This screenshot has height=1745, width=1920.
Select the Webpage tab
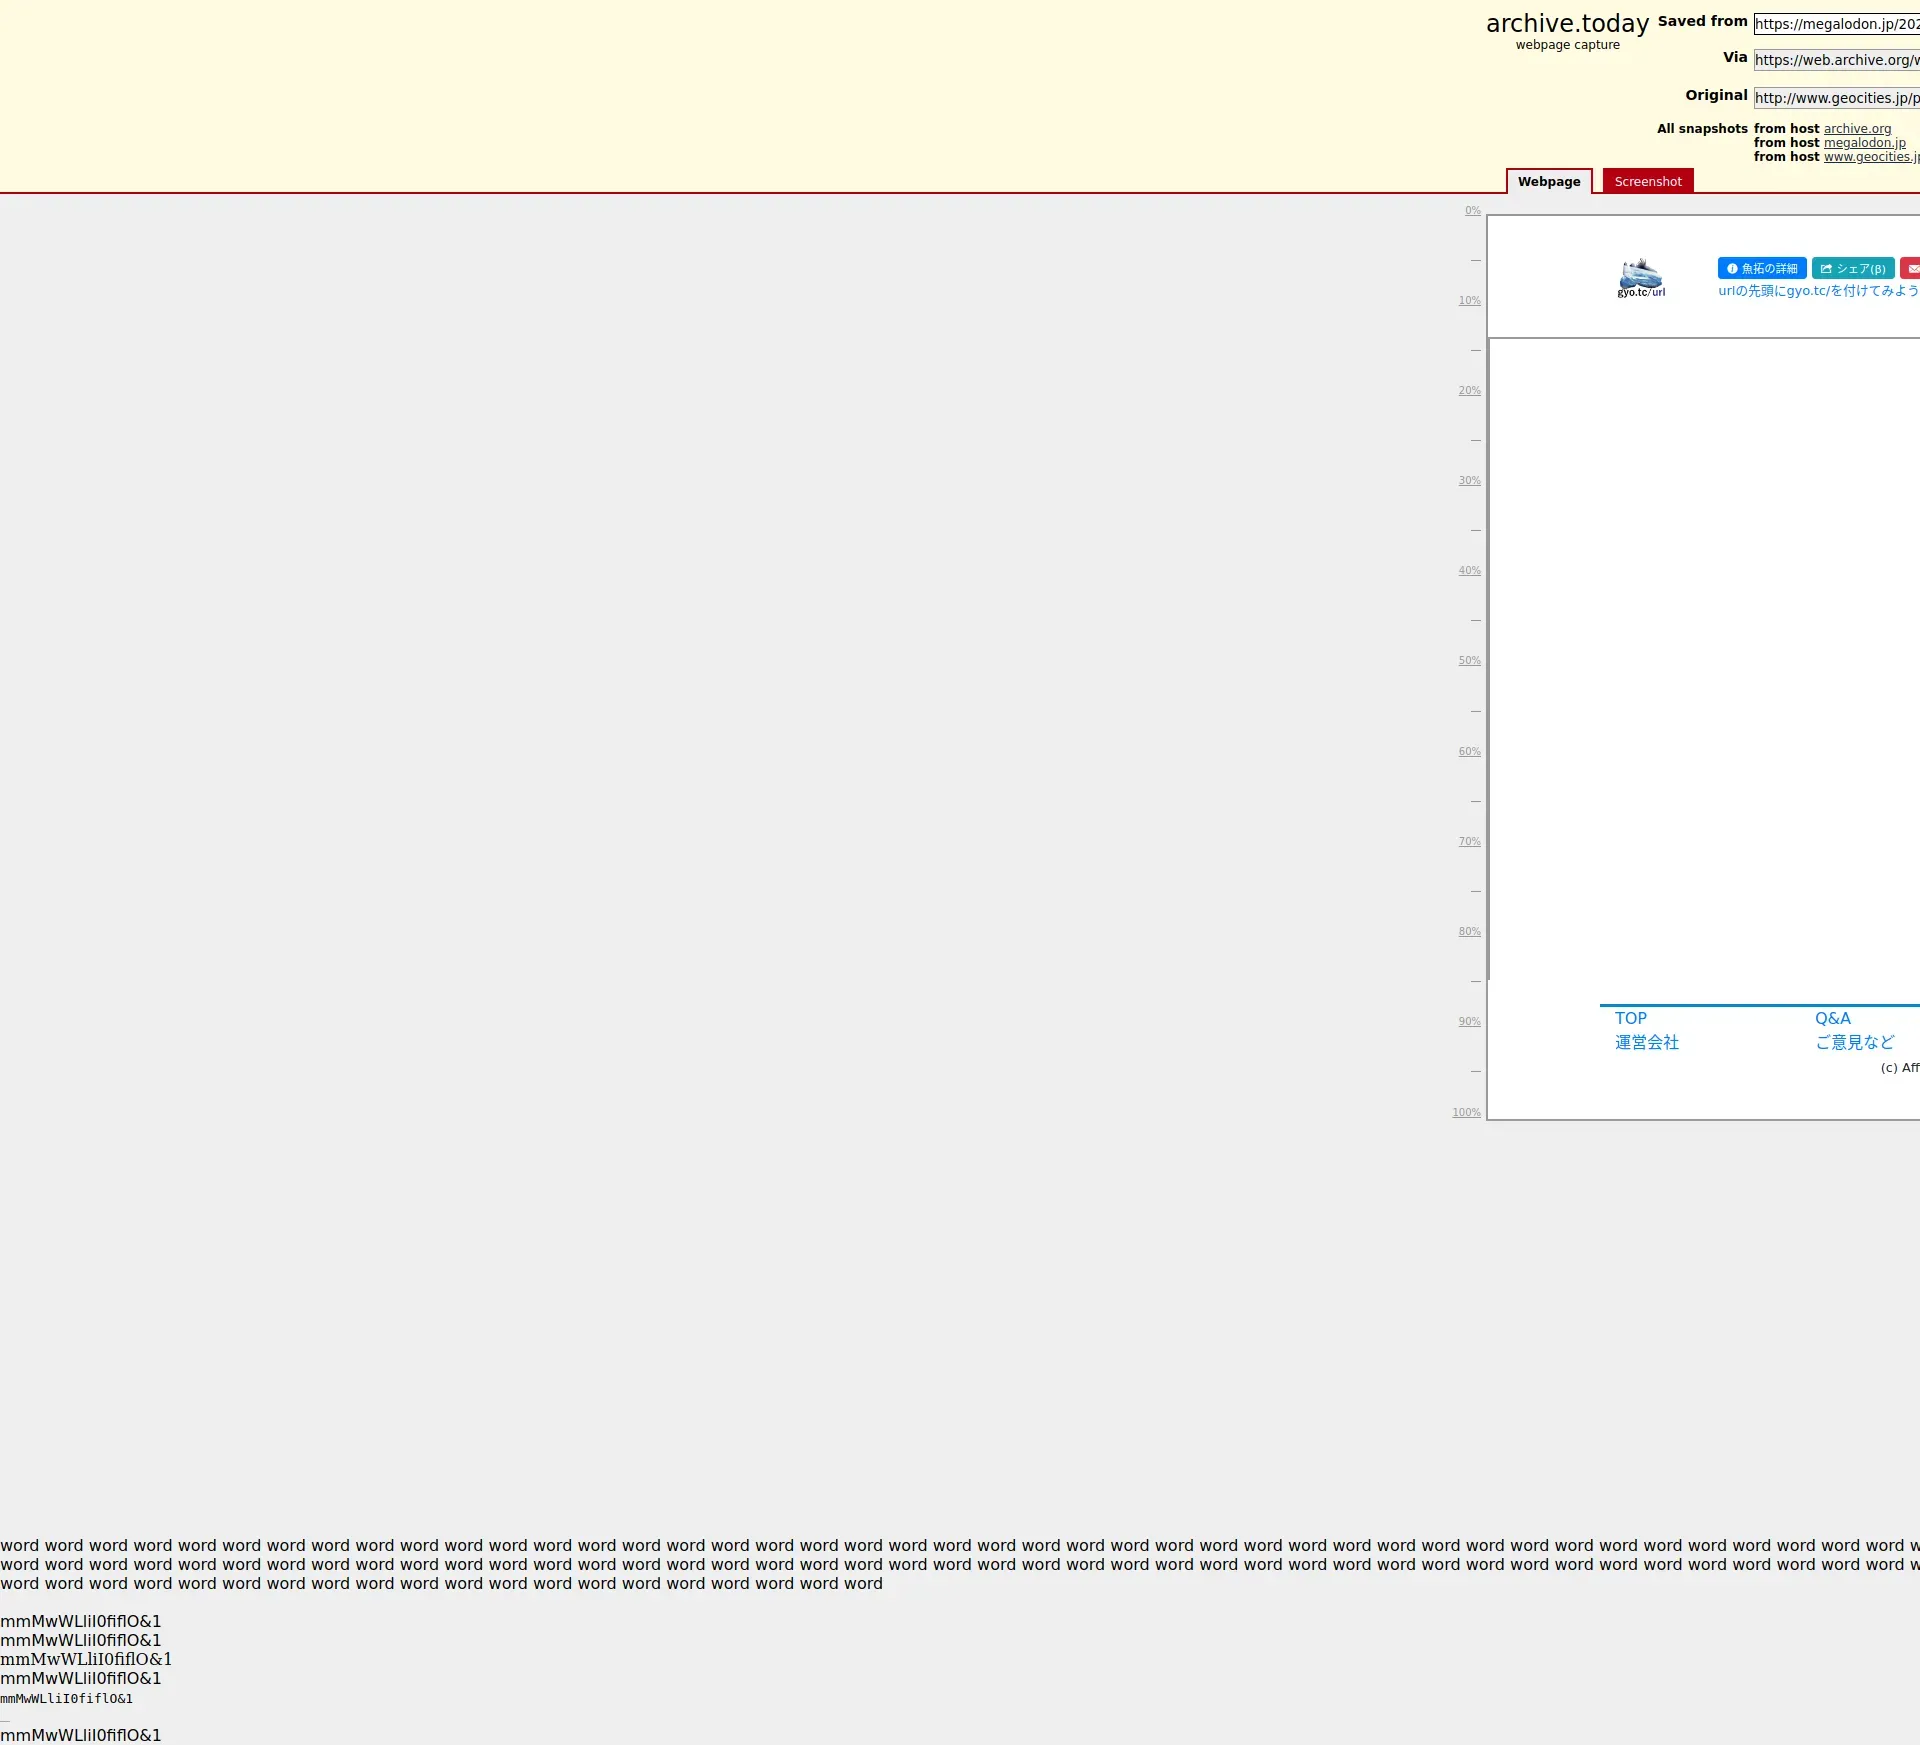[1548, 181]
